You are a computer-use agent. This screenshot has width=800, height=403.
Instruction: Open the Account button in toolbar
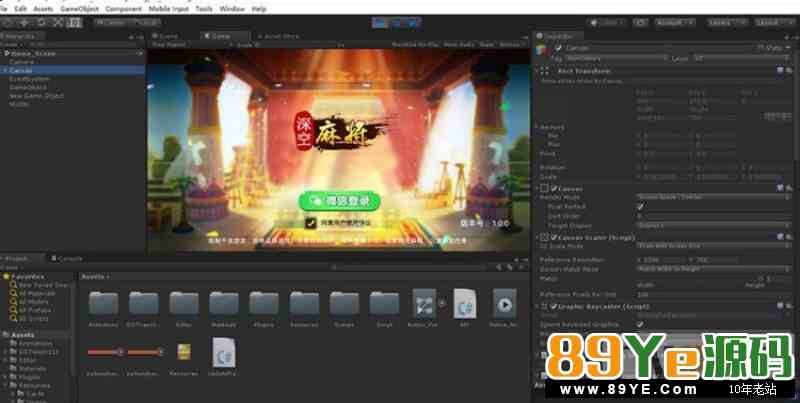click(675, 22)
